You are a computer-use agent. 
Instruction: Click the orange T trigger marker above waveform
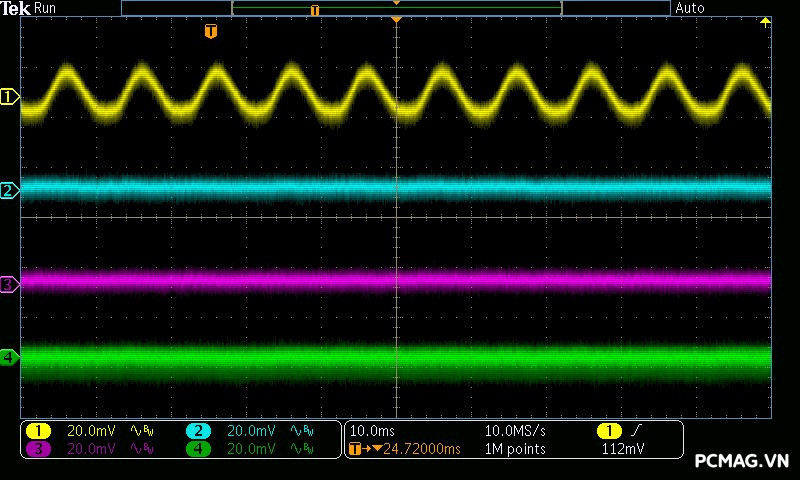click(210, 32)
